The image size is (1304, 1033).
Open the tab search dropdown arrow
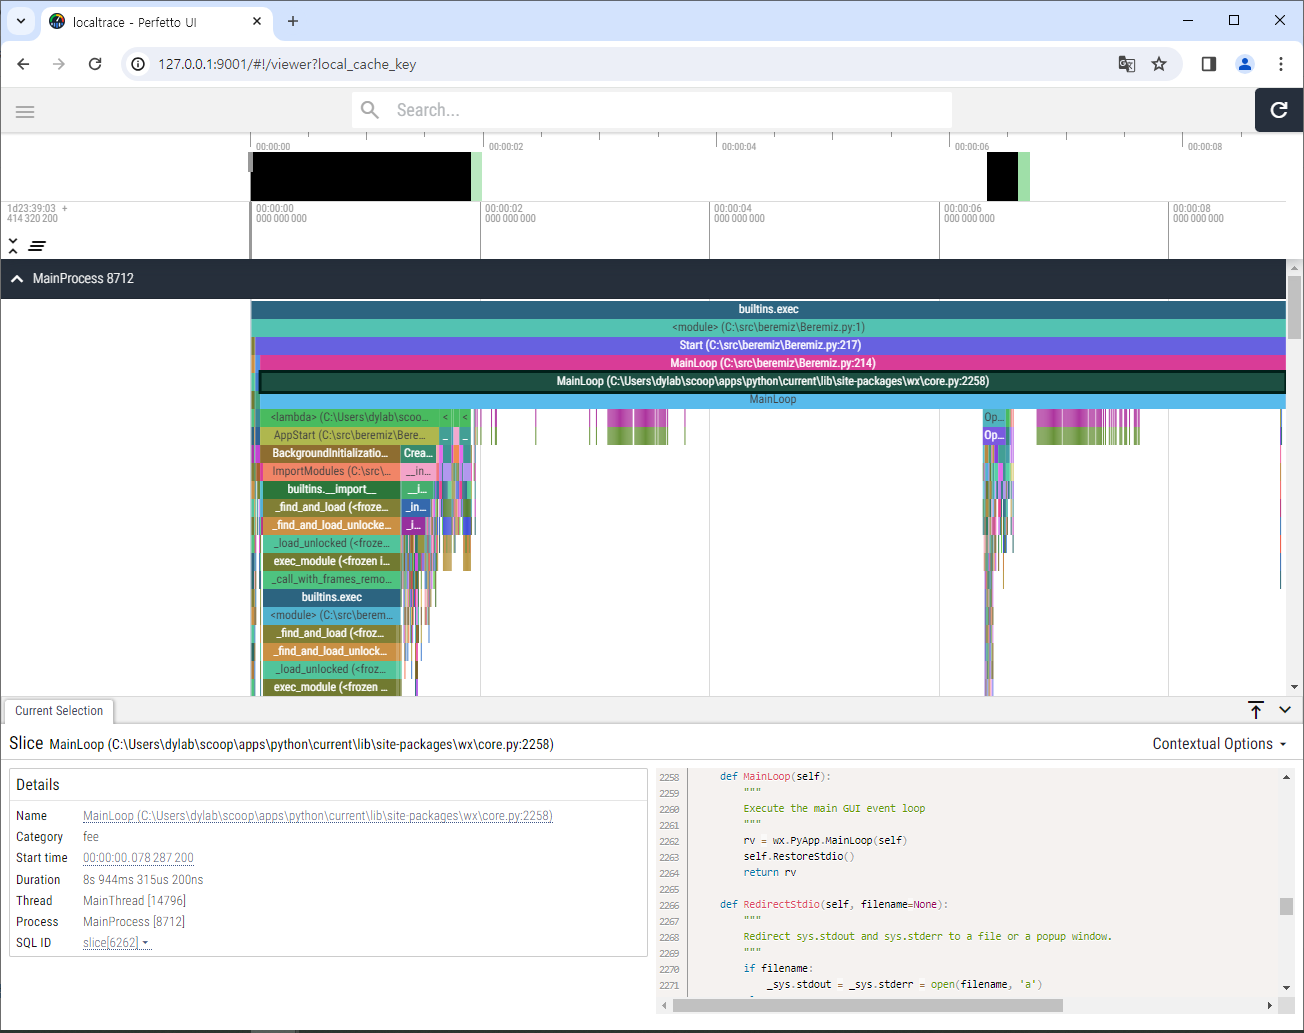20,21
